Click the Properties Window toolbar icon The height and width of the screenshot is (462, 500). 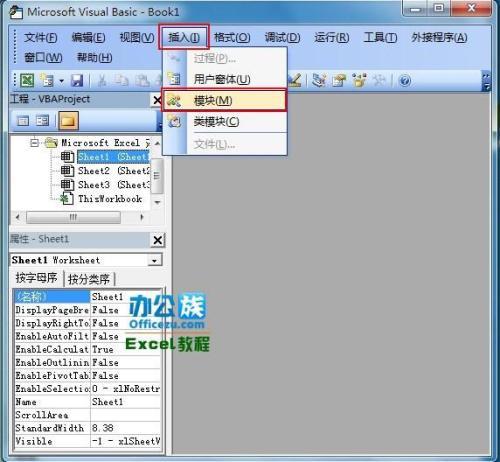339,80
